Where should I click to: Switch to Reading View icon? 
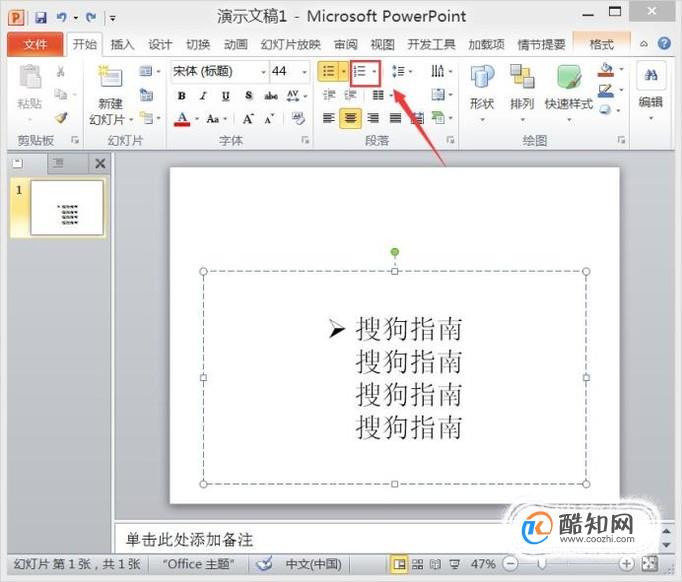pyautogui.click(x=435, y=565)
